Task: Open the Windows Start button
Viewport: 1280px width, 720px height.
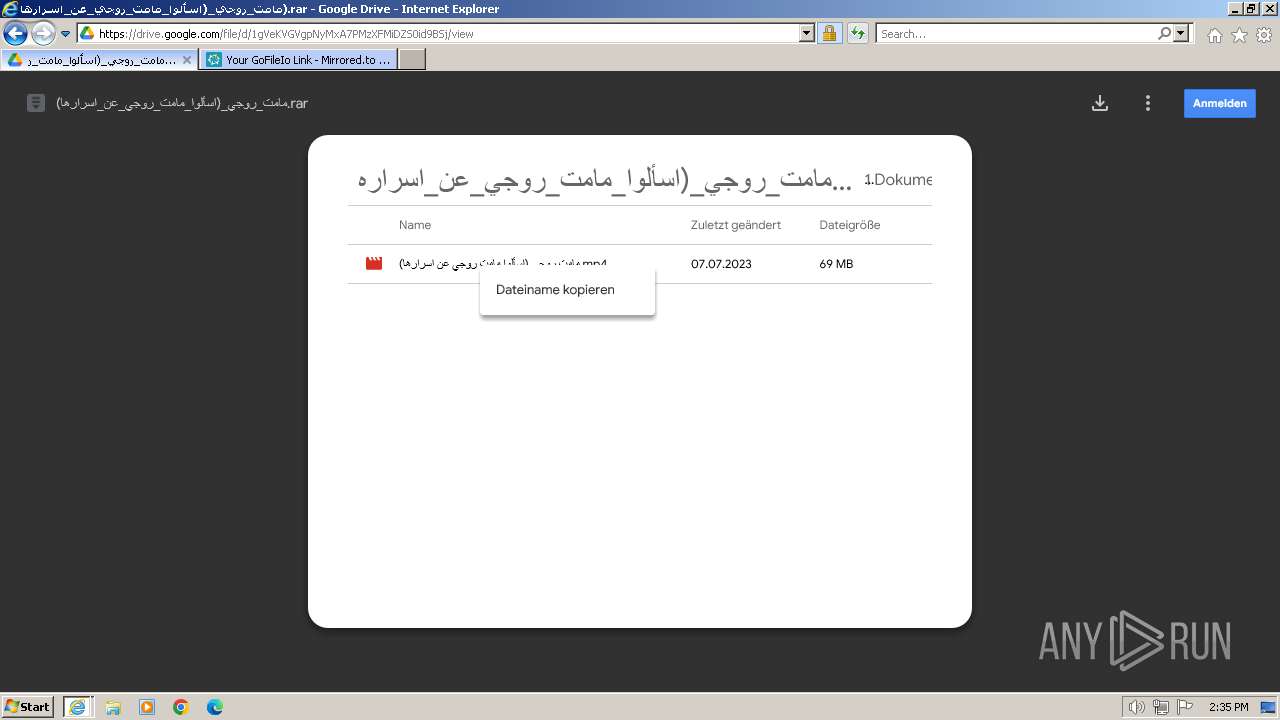Action: [28, 706]
